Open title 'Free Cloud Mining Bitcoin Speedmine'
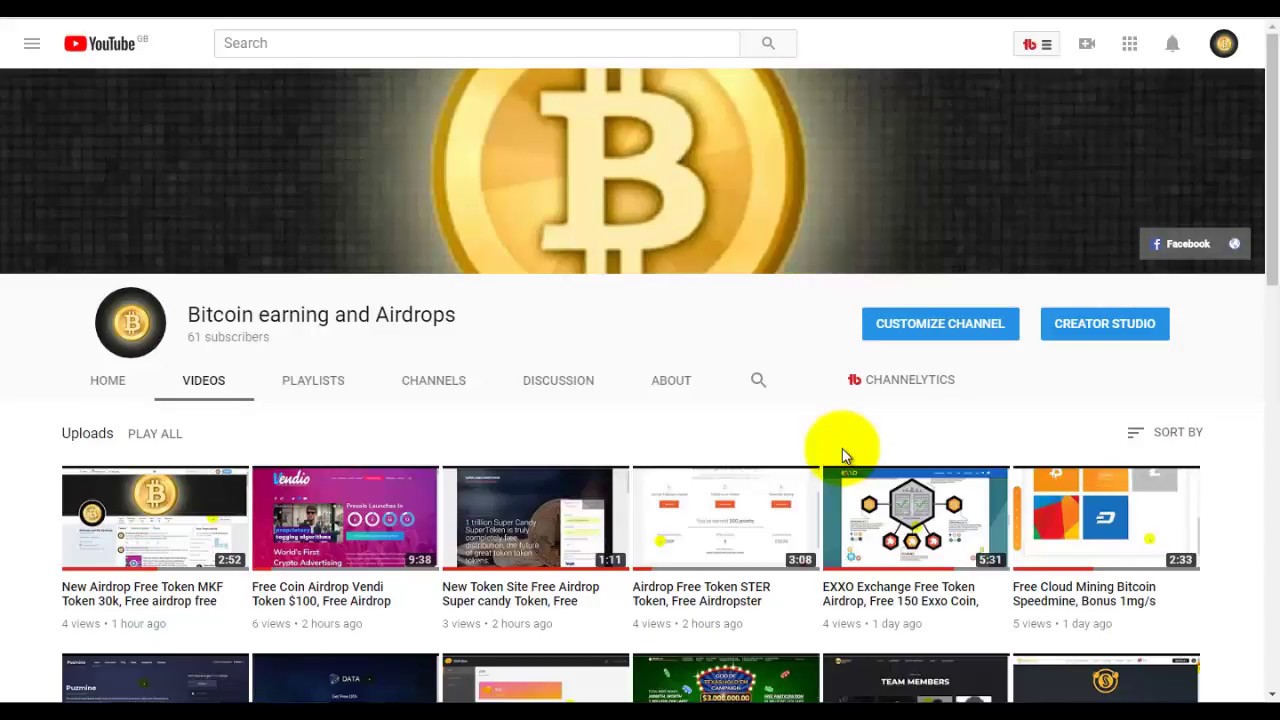 point(1084,594)
